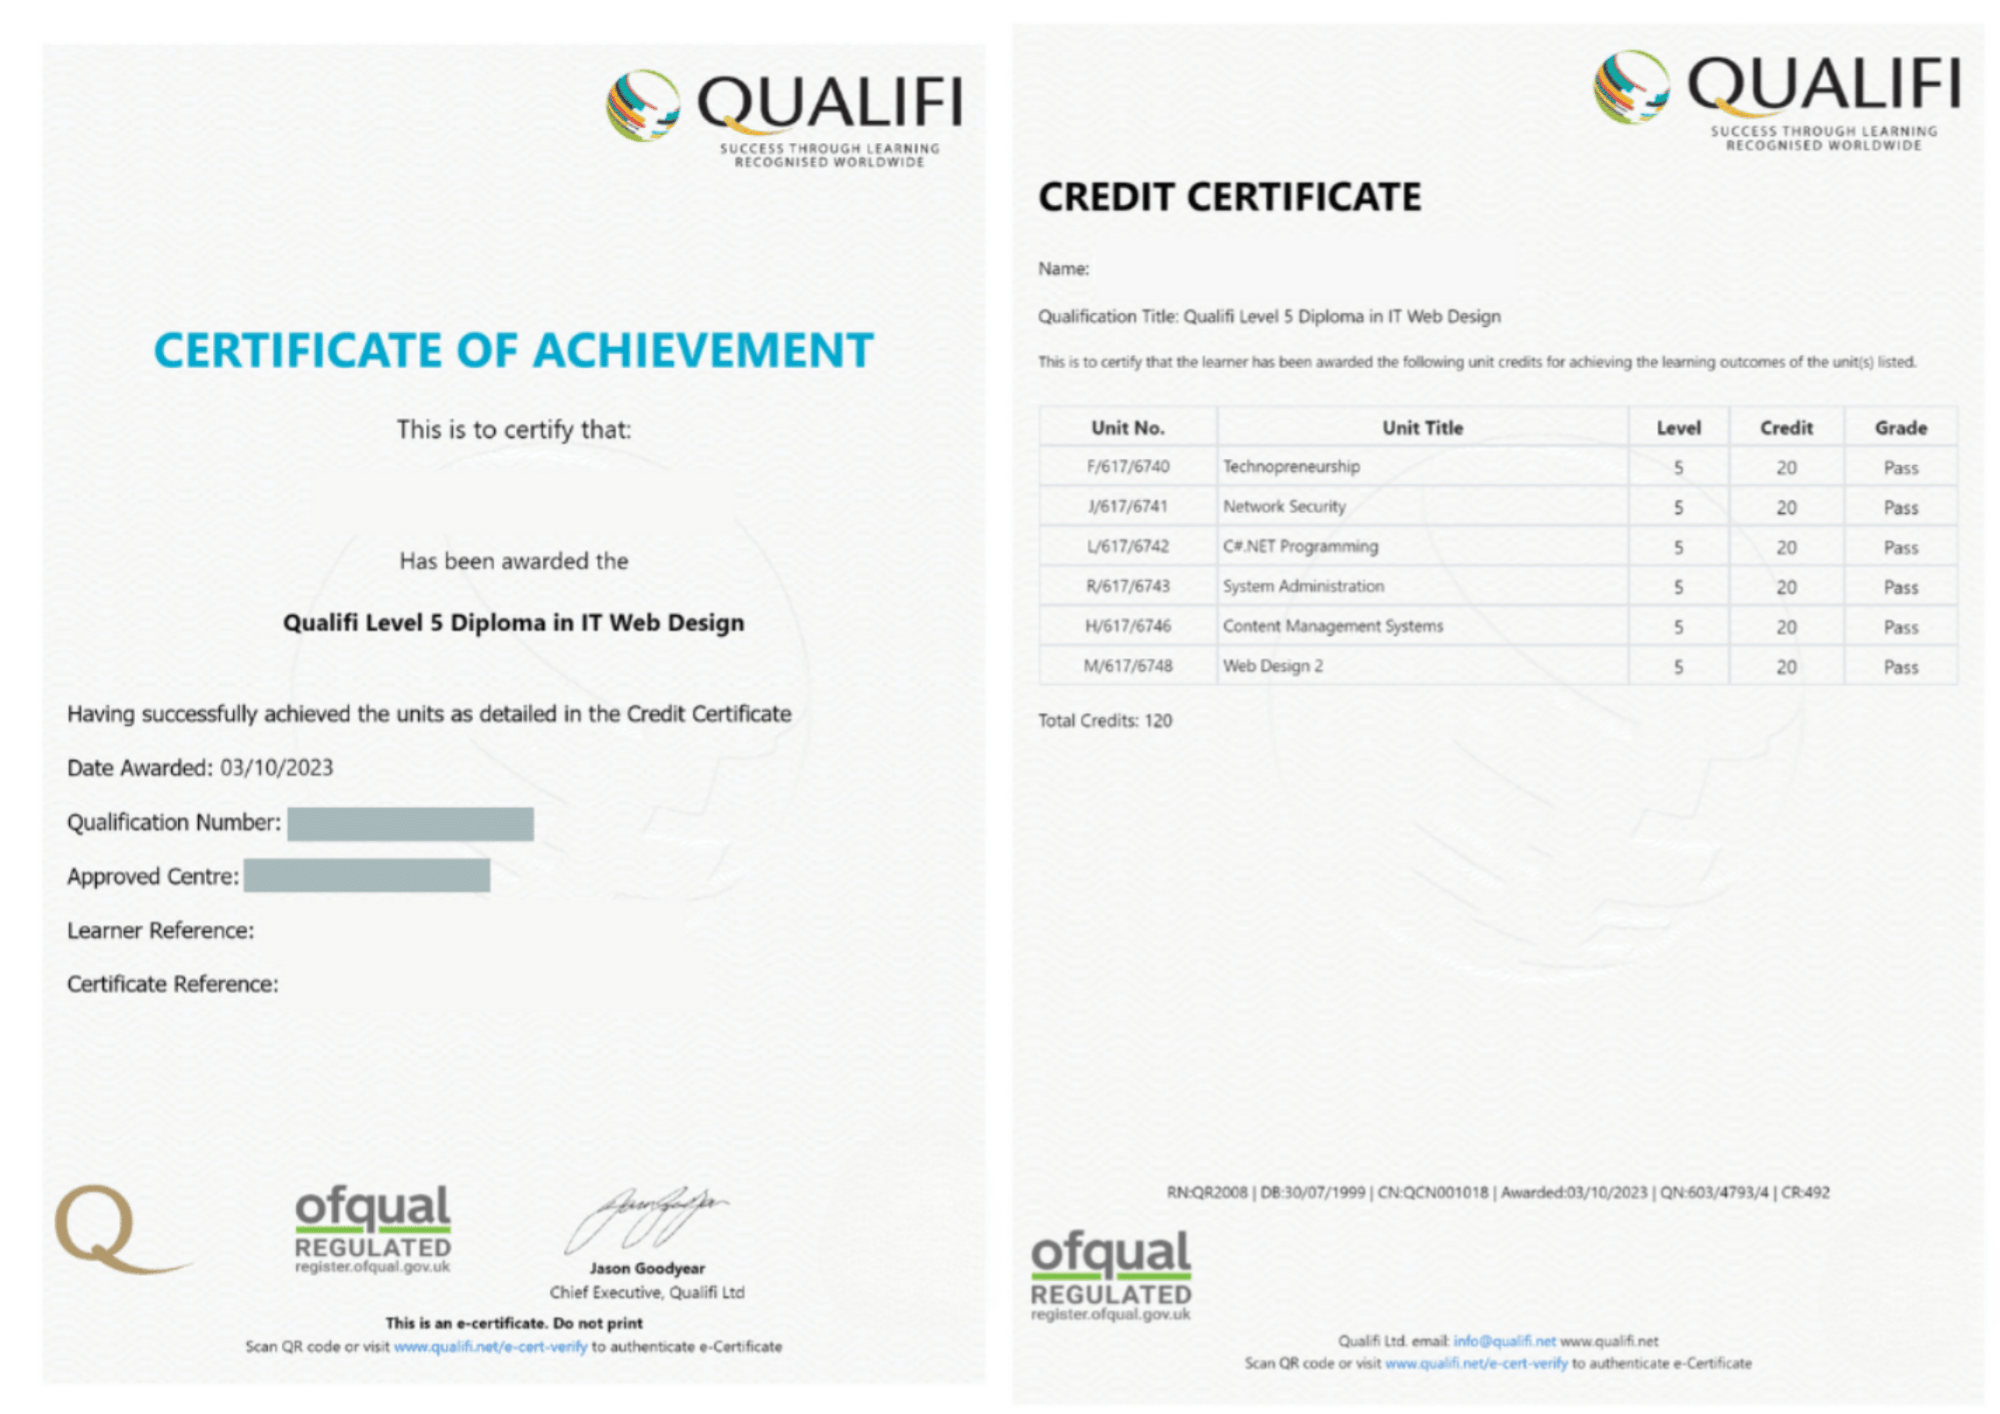Click the CREDIT CERTIFICATE heading
The height and width of the screenshot is (1414, 2000).
pyautogui.click(x=1229, y=197)
